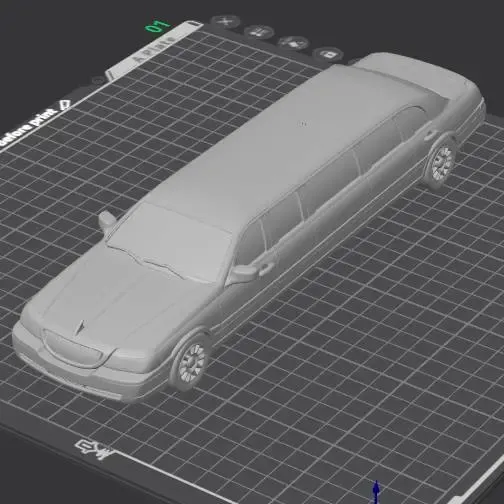The width and height of the screenshot is (504, 504).
Task: Click the limousine's hood emblem
Action: 80,327
